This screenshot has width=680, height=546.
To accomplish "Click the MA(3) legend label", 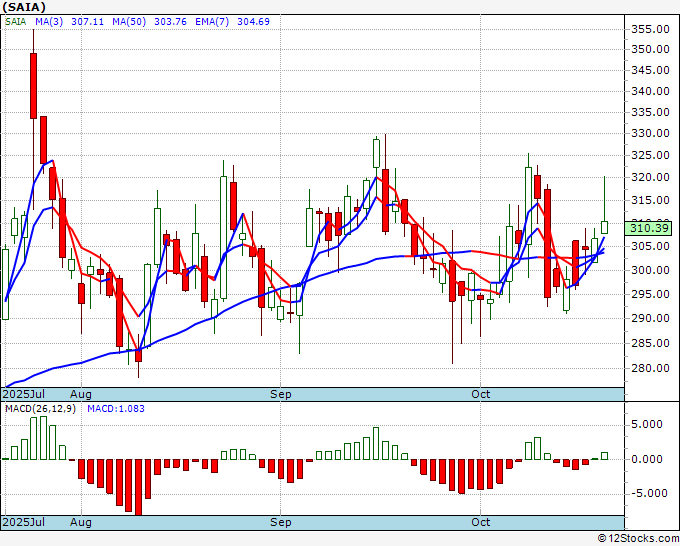I will coord(49,22).
